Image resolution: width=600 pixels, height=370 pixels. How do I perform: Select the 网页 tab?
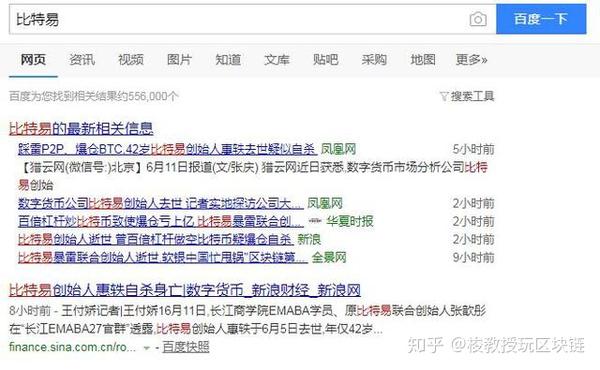coord(33,60)
